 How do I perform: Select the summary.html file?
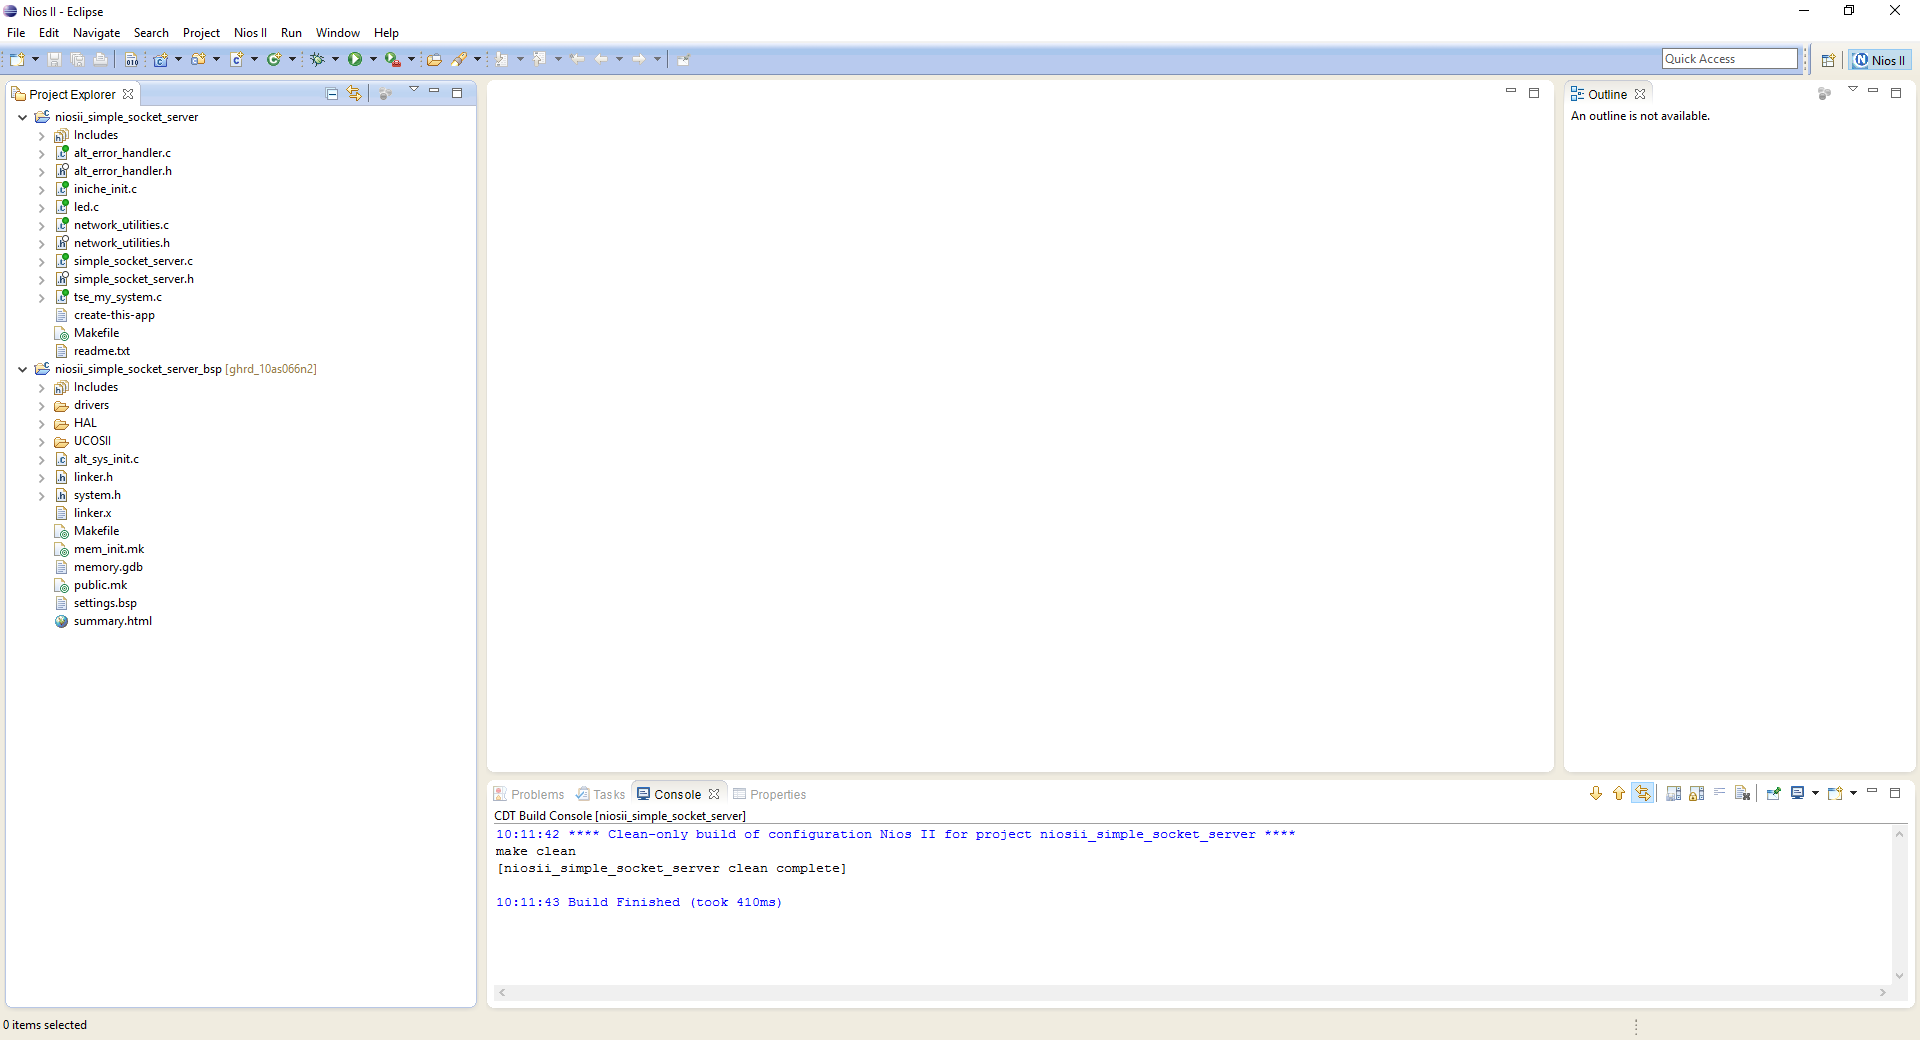pos(113,621)
